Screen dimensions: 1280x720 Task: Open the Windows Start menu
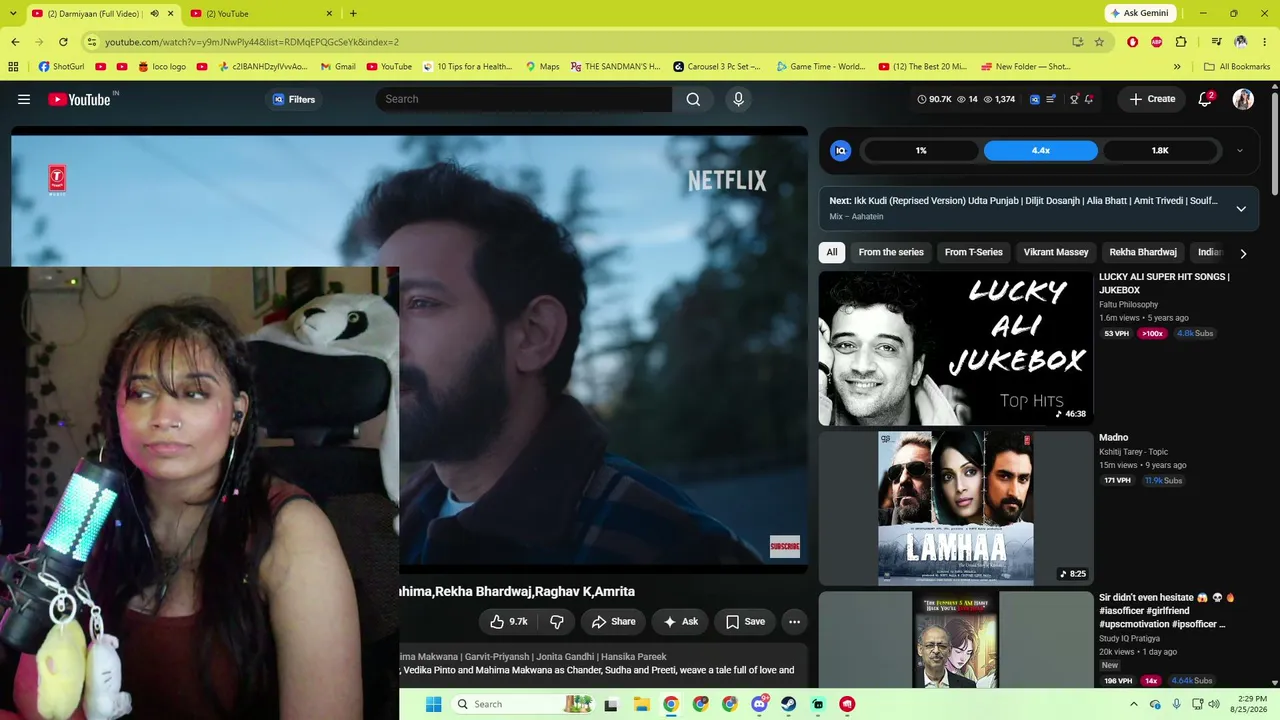tap(433, 704)
